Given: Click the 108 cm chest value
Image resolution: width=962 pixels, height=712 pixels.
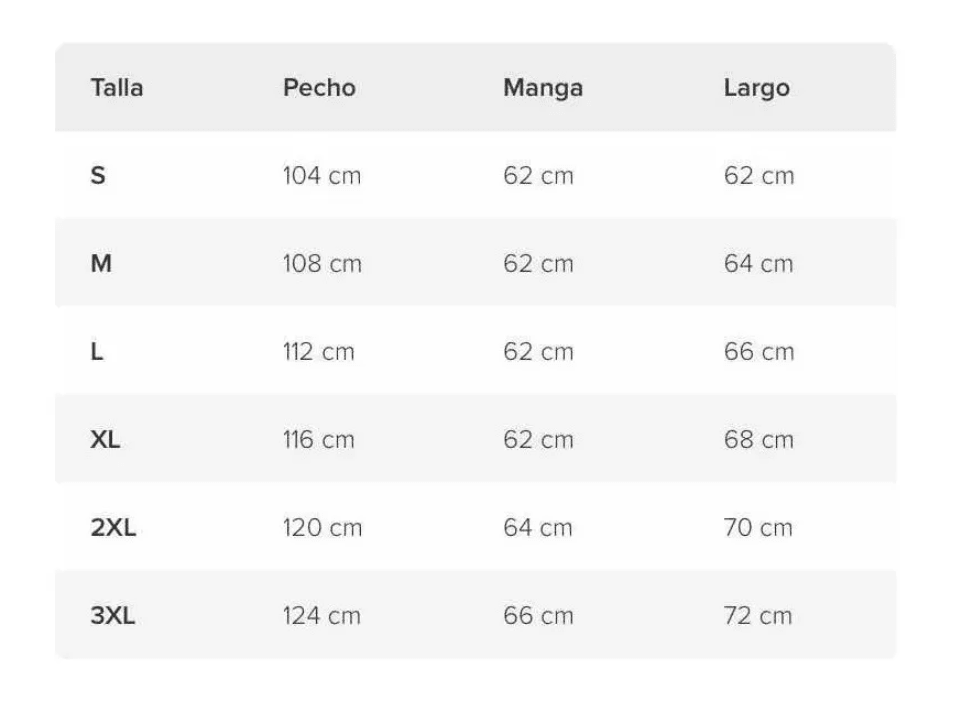Looking at the screenshot, I should pos(322,264).
